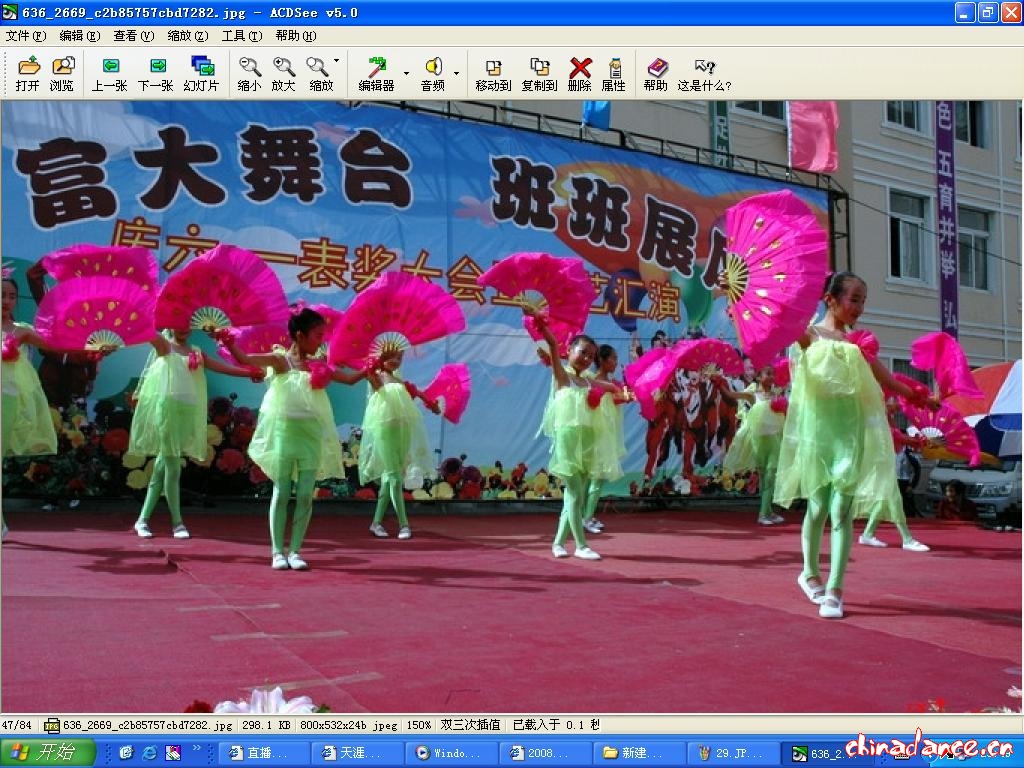Click the 移动到 (Move to) icon
1024x768 pixels.
pyautogui.click(x=493, y=73)
